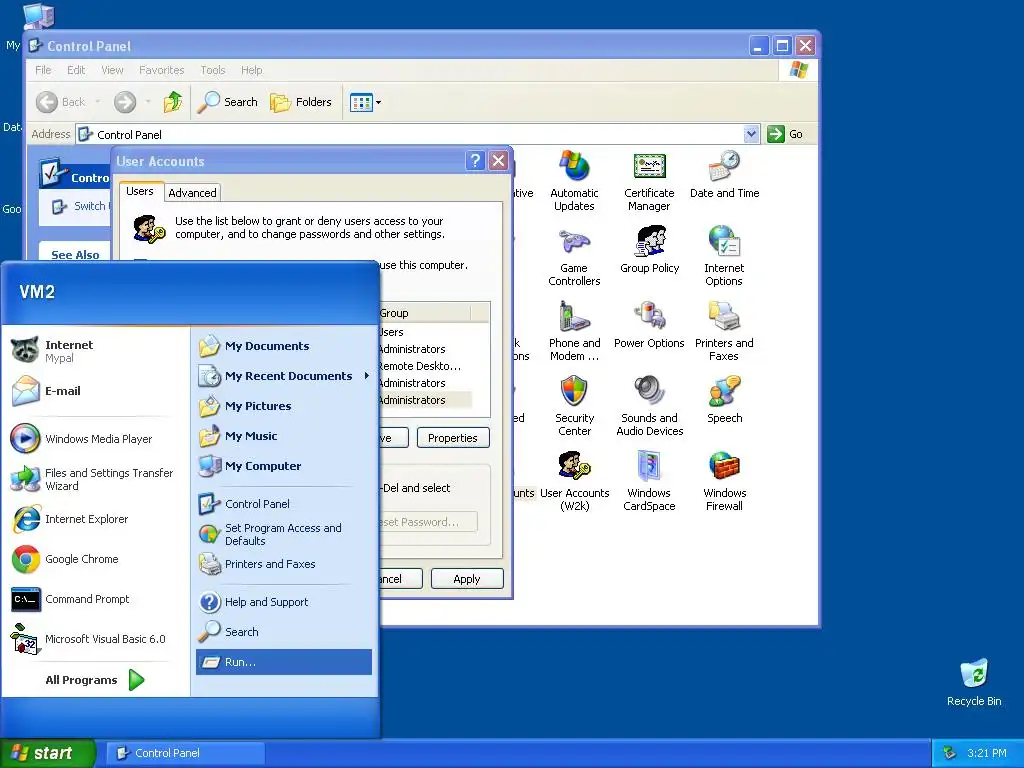Viewport: 1024px width, 768px height.
Task: Click User Accounts help question button
Action: tap(475, 161)
